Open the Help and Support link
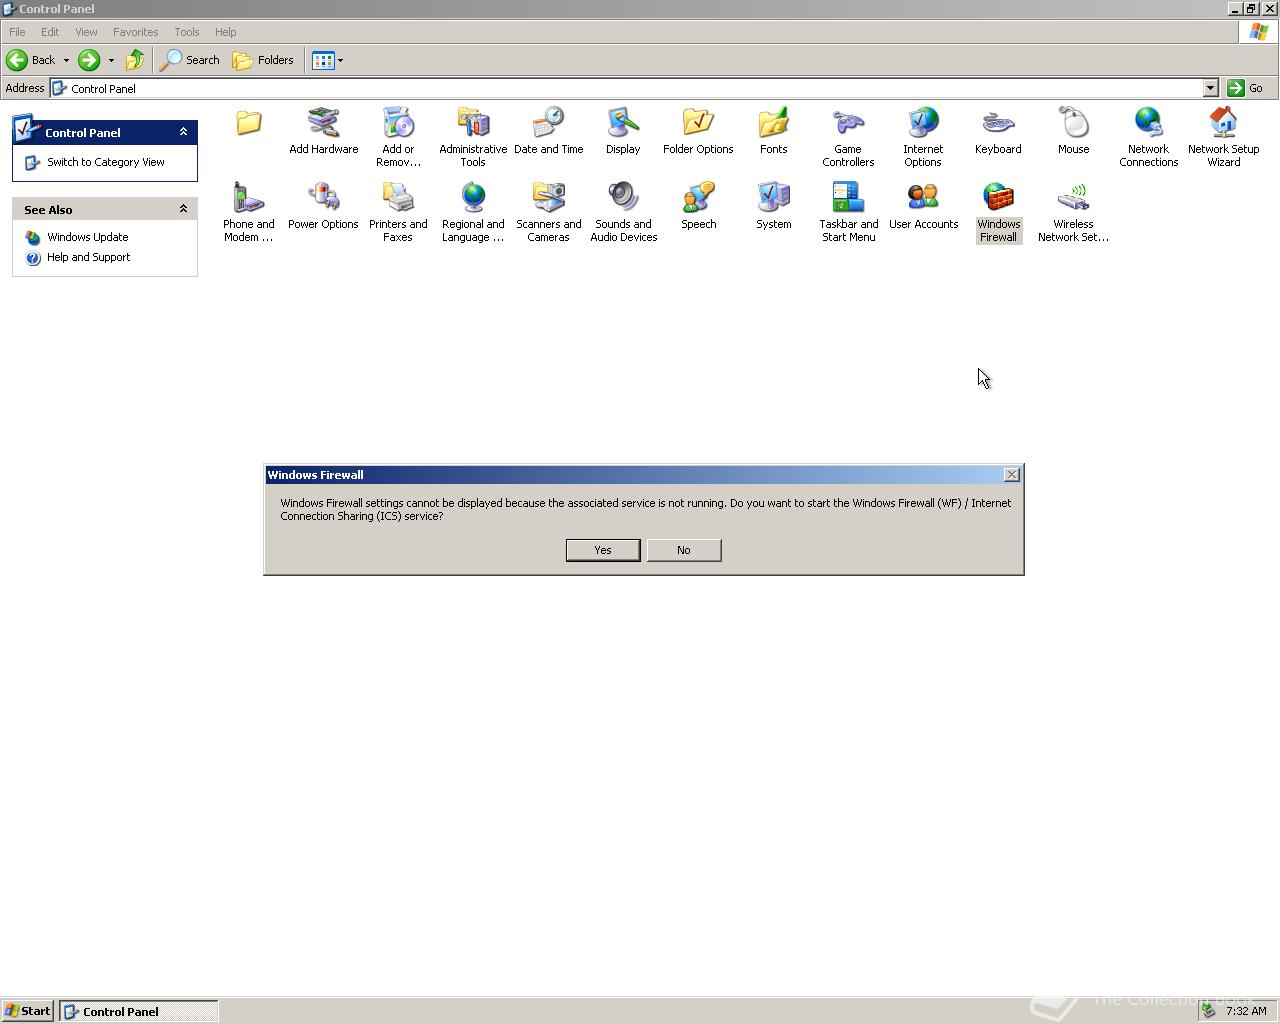Screen dimensions: 1280x1024 89,257
